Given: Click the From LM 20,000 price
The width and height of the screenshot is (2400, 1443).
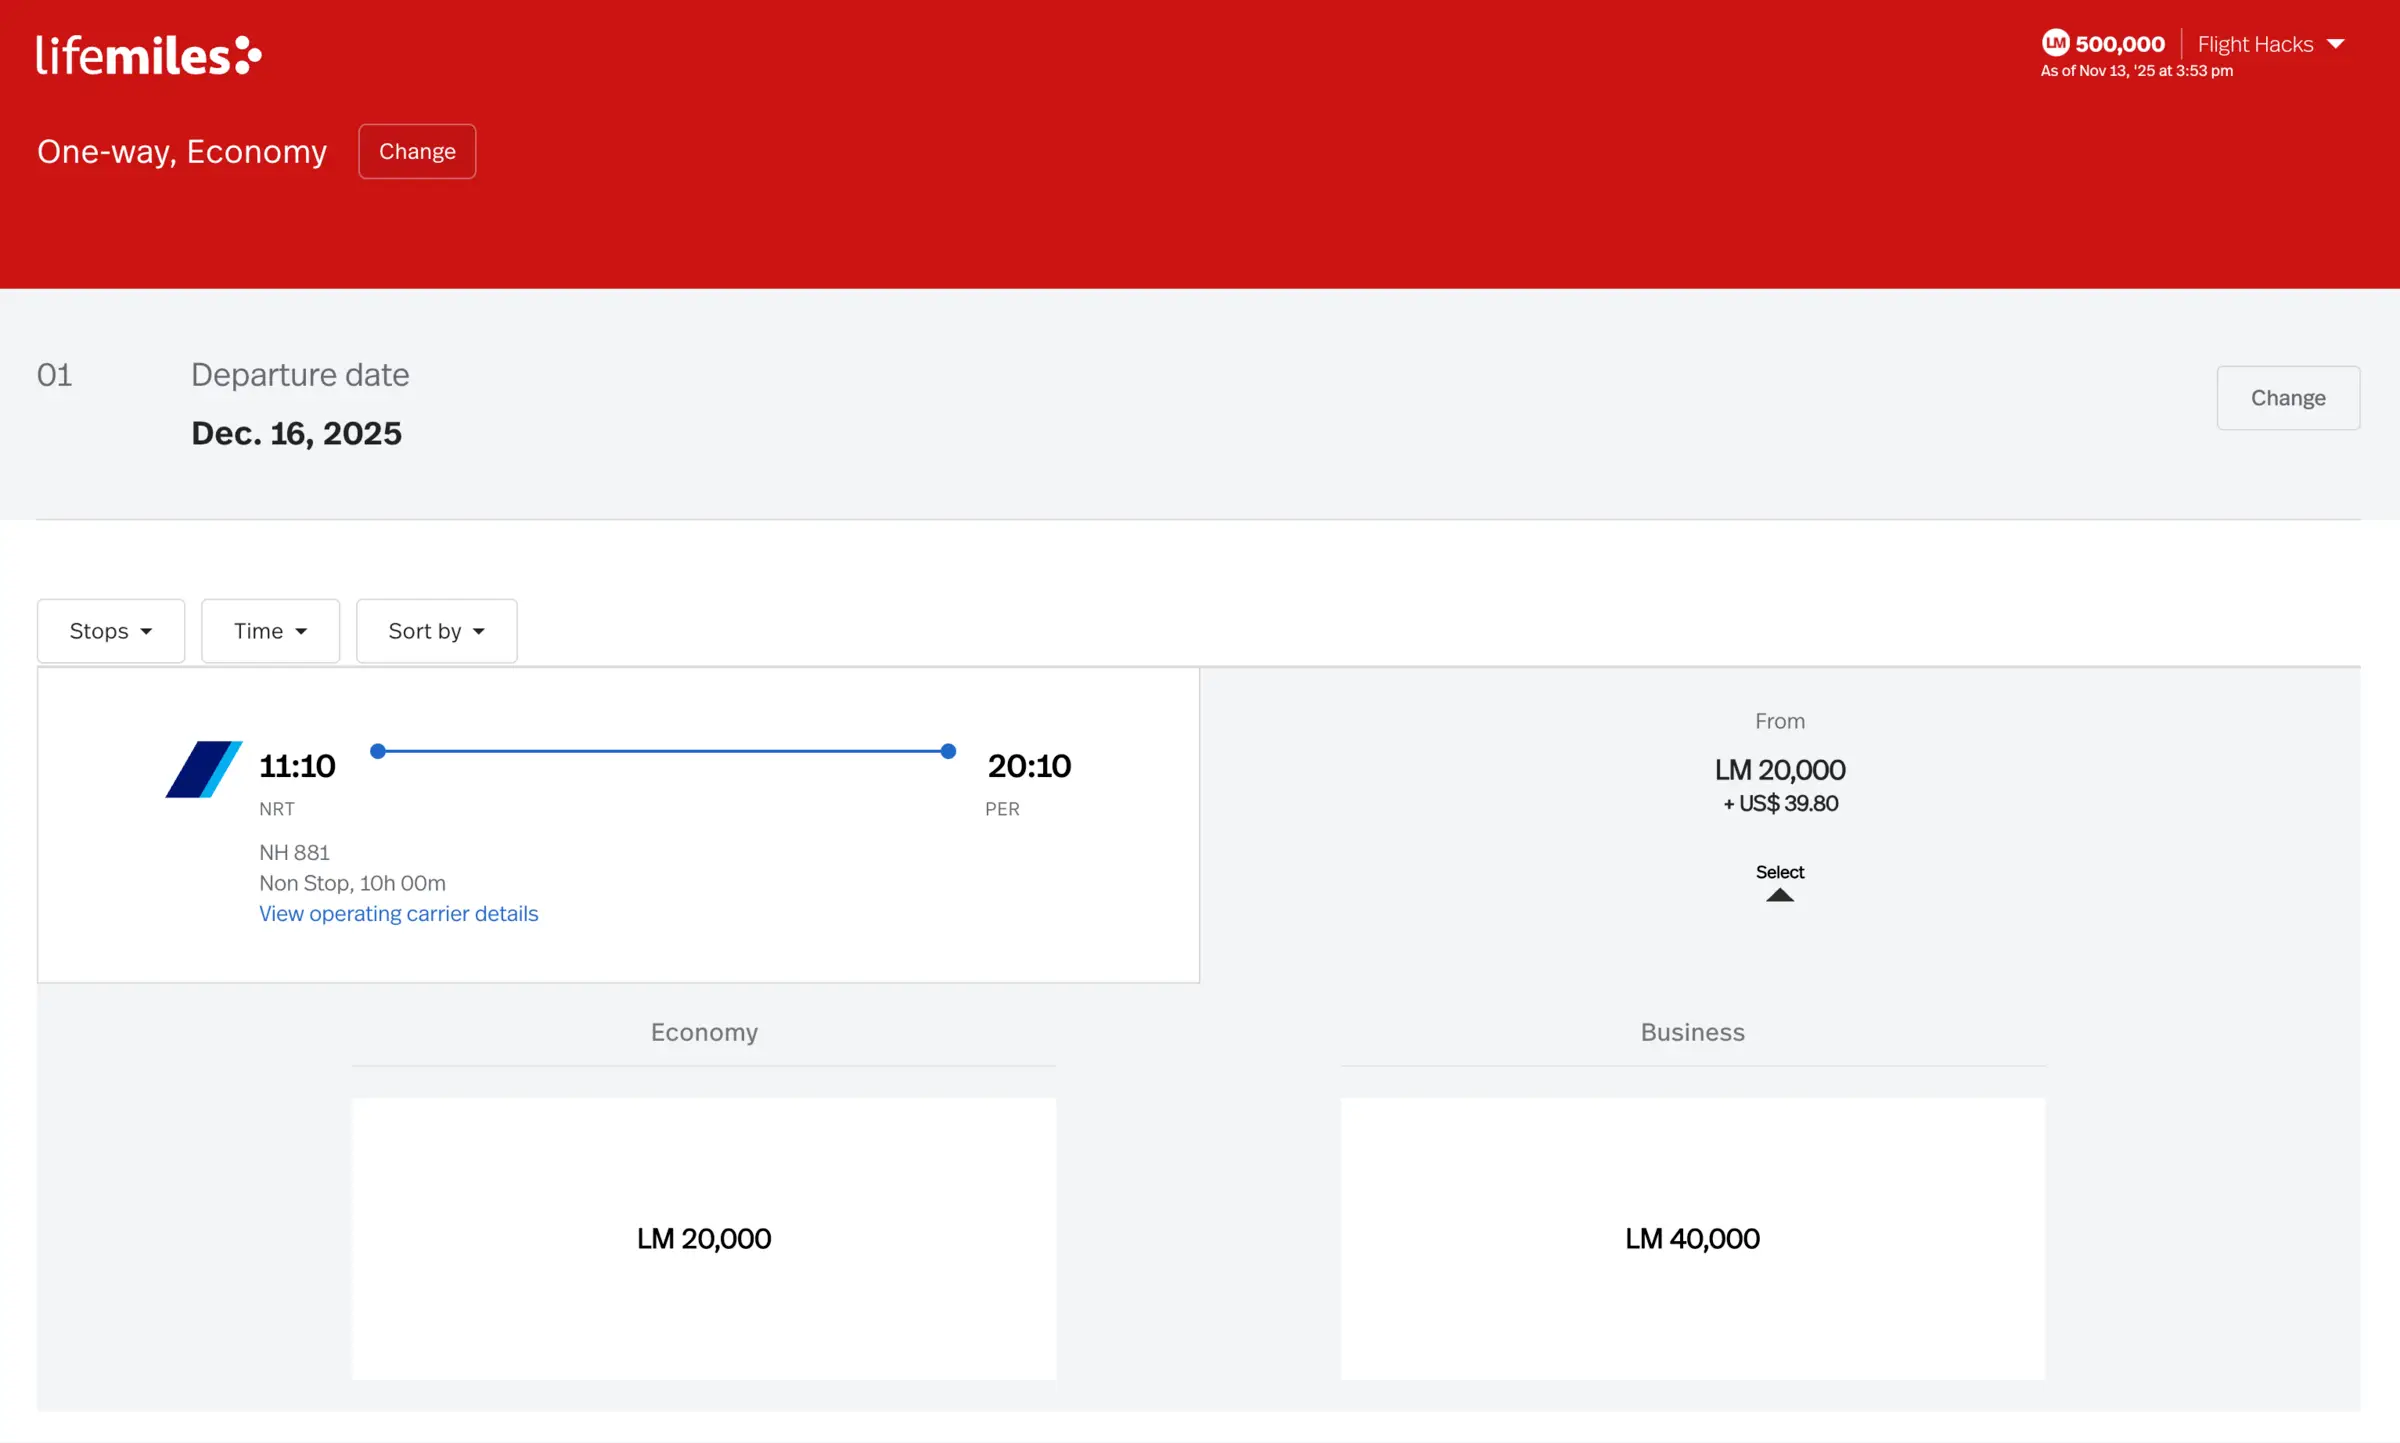Looking at the screenshot, I should click(x=1779, y=770).
